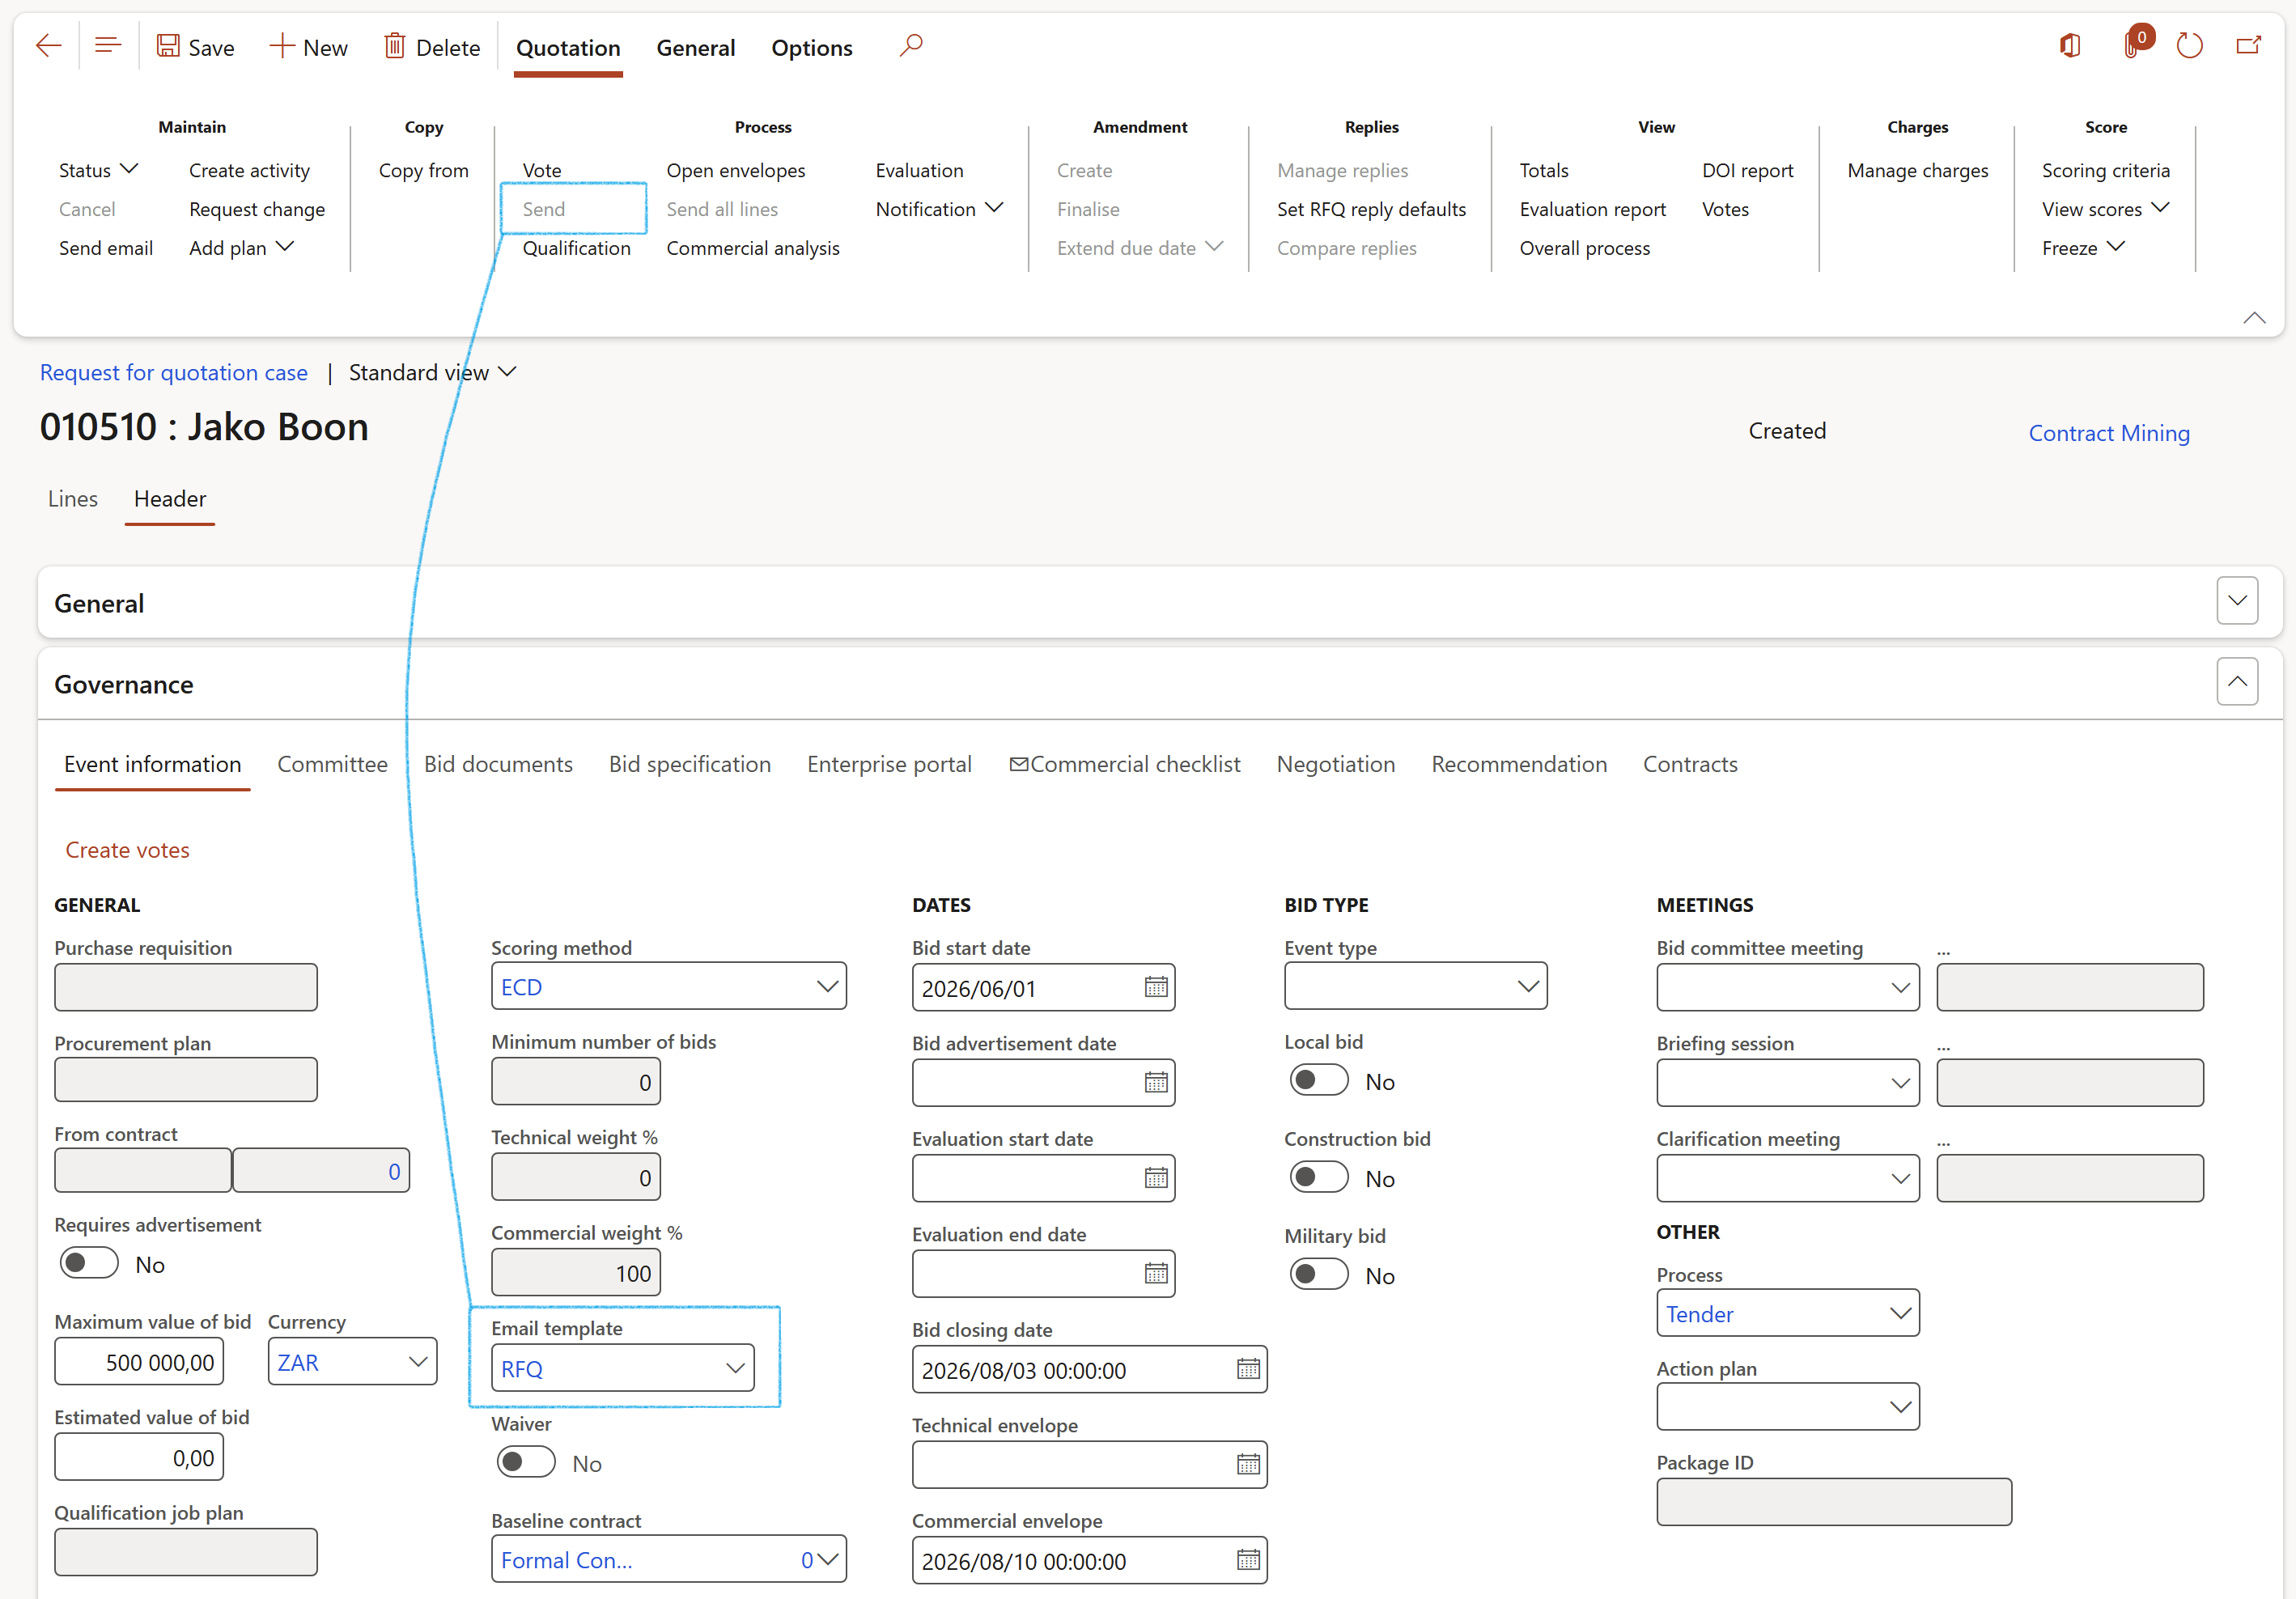Click the Vote button
Screen dimensions: 2296x1599
[542, 170]
